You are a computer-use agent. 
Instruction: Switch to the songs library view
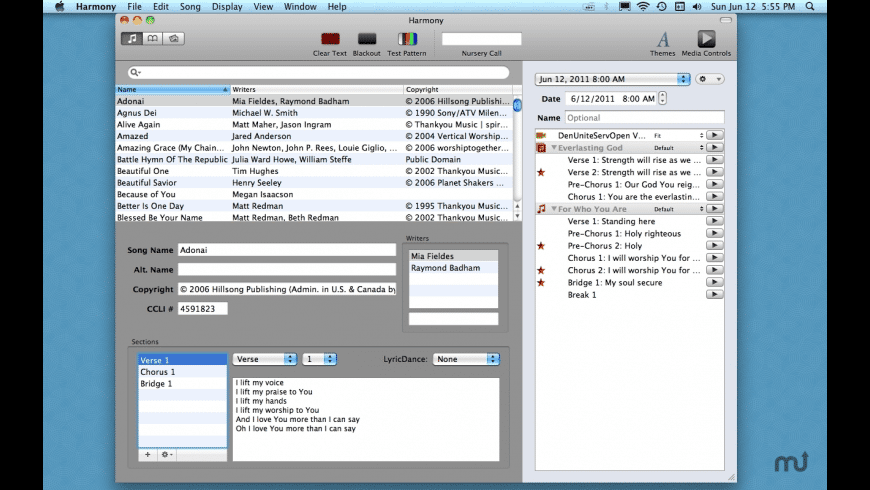(131, 38)
